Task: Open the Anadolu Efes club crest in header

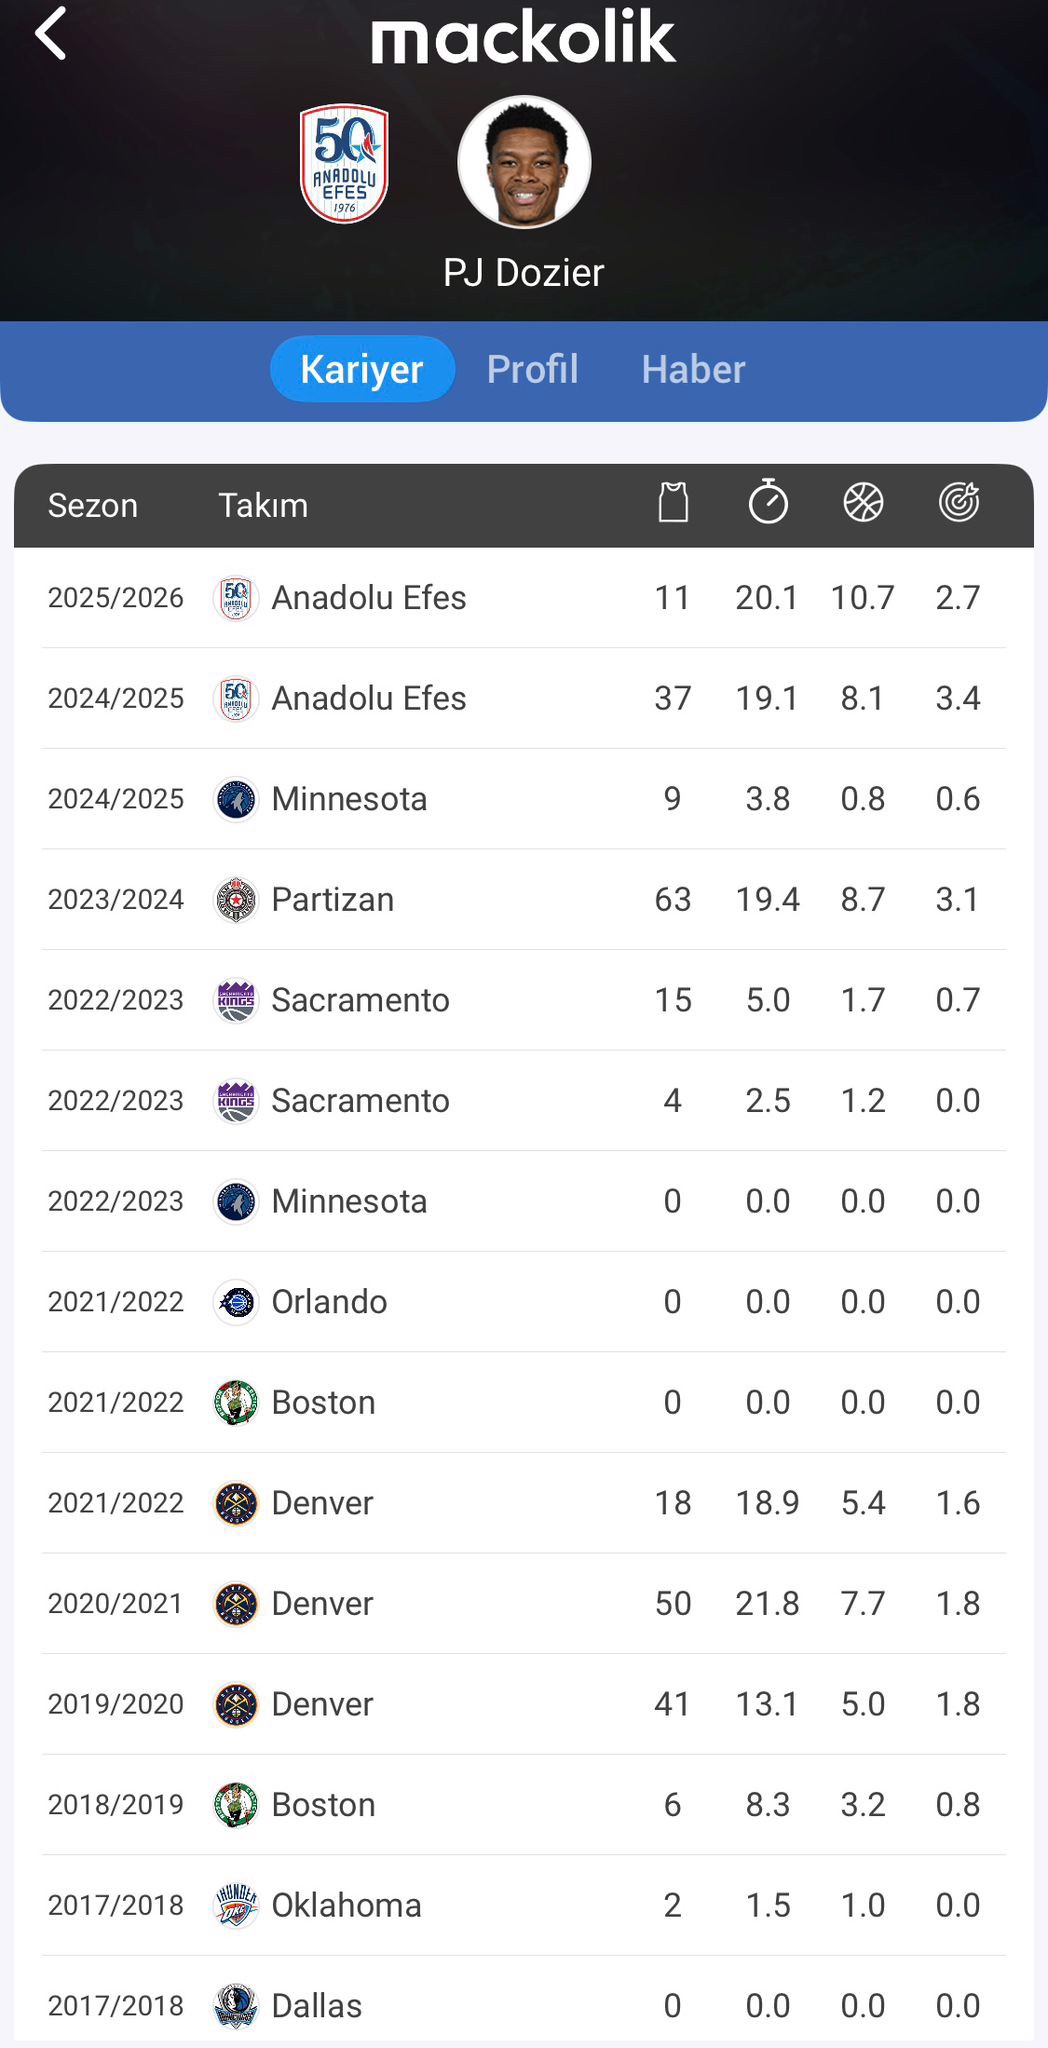Action: [x=344, y=163]
